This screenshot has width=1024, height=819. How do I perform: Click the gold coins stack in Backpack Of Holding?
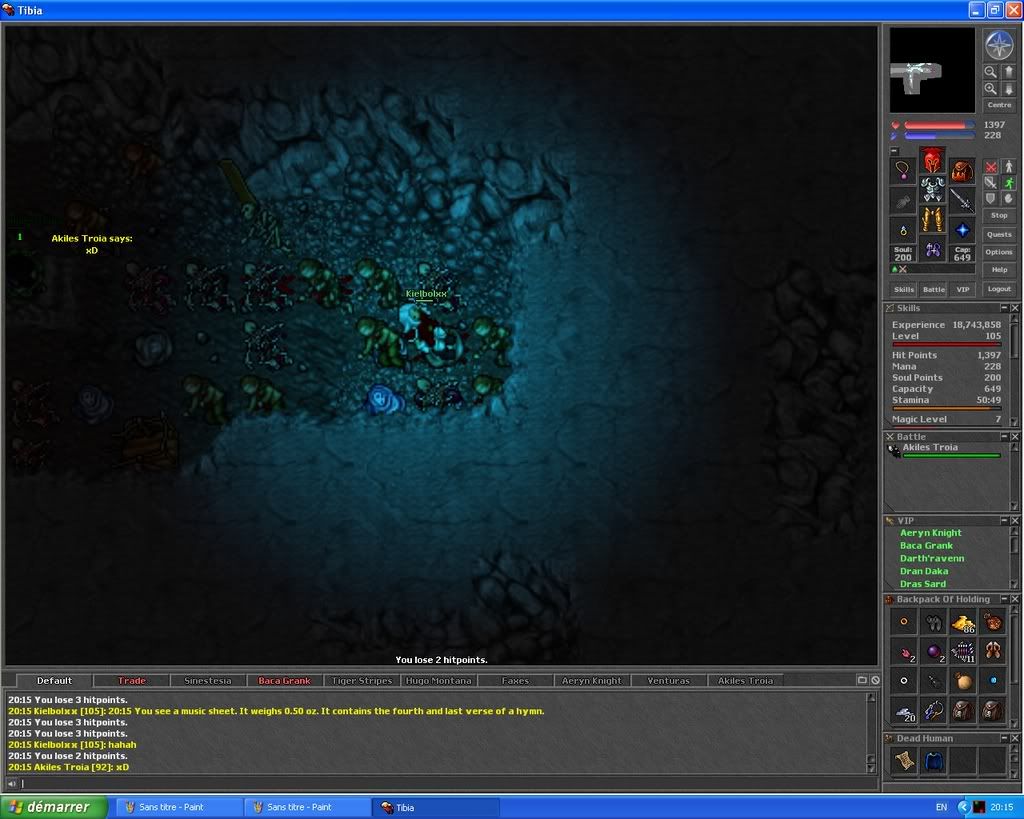coord(963,622)
